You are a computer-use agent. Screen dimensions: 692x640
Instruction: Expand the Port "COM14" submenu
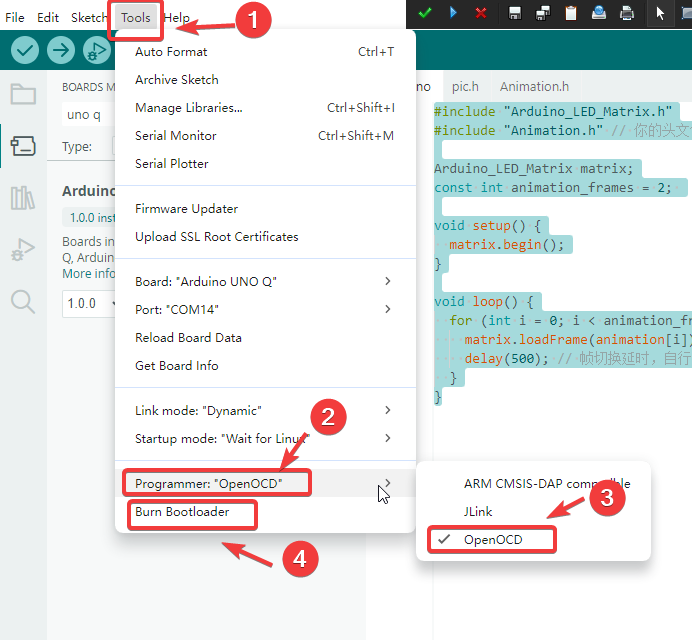coord(265,309)
